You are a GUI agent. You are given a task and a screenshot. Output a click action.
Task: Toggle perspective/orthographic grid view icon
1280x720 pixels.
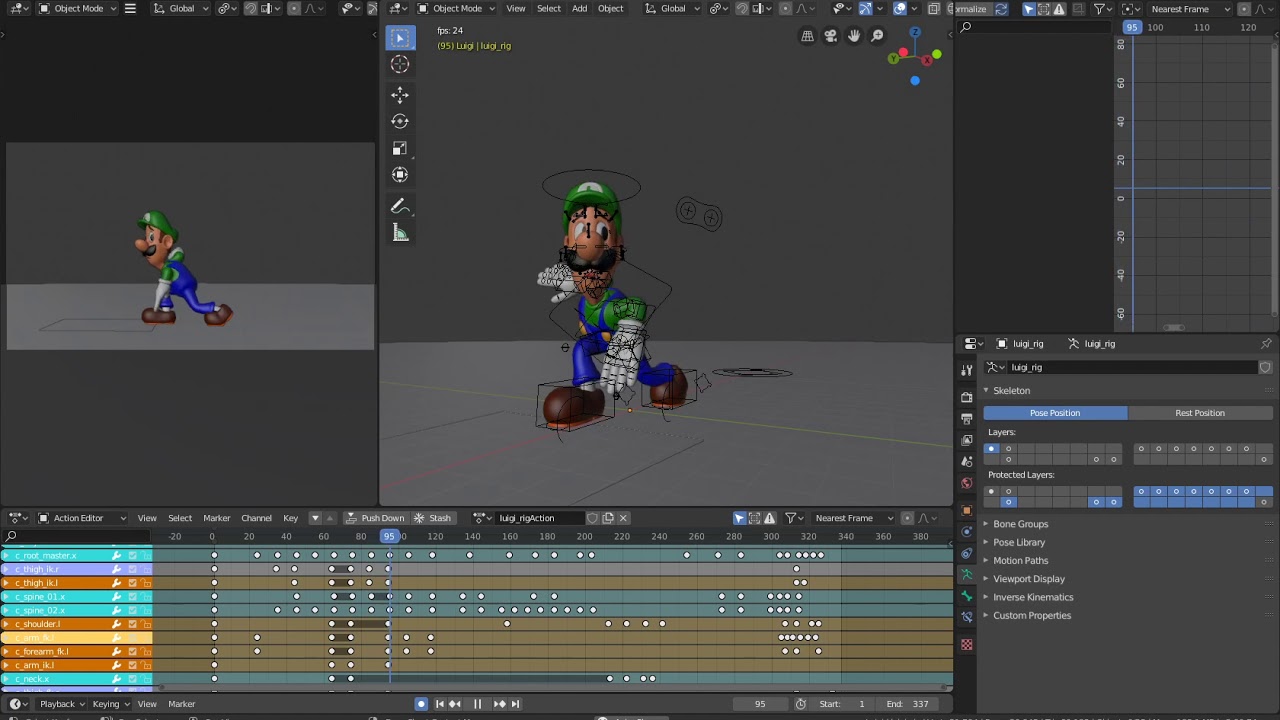(x=807, y=36)
